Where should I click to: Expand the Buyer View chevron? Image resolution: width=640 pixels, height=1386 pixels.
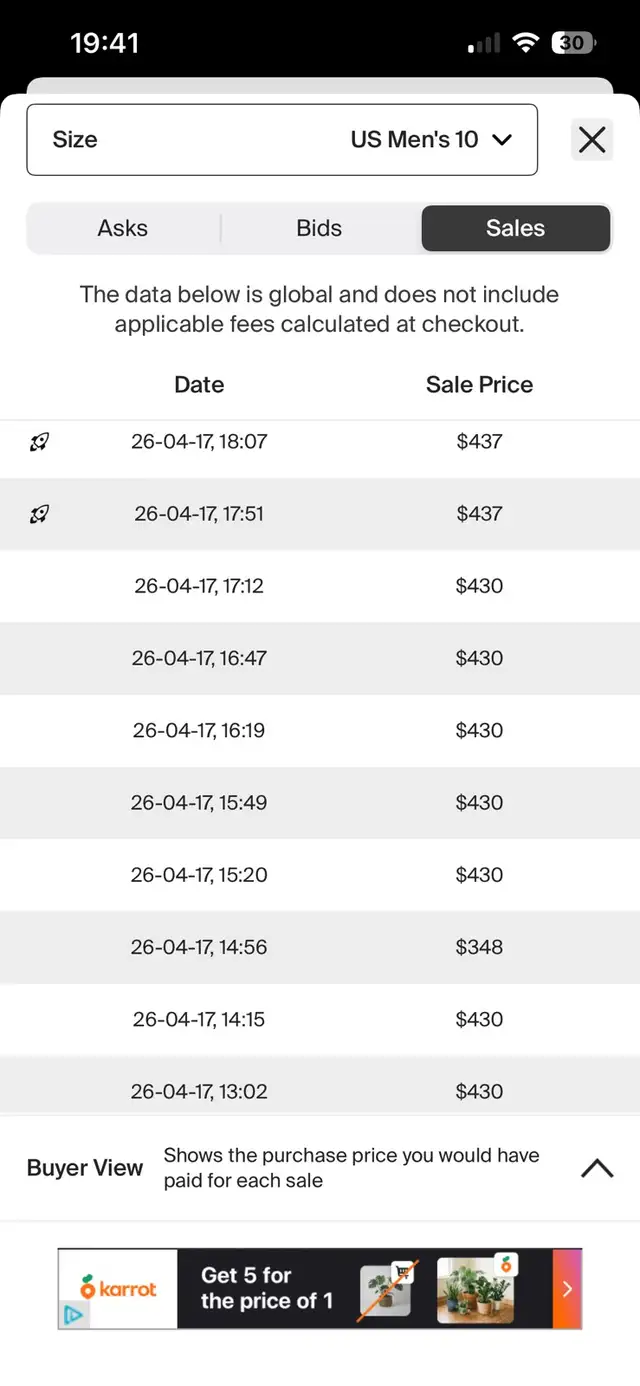pyautogui.click(x=597, y=1168)
